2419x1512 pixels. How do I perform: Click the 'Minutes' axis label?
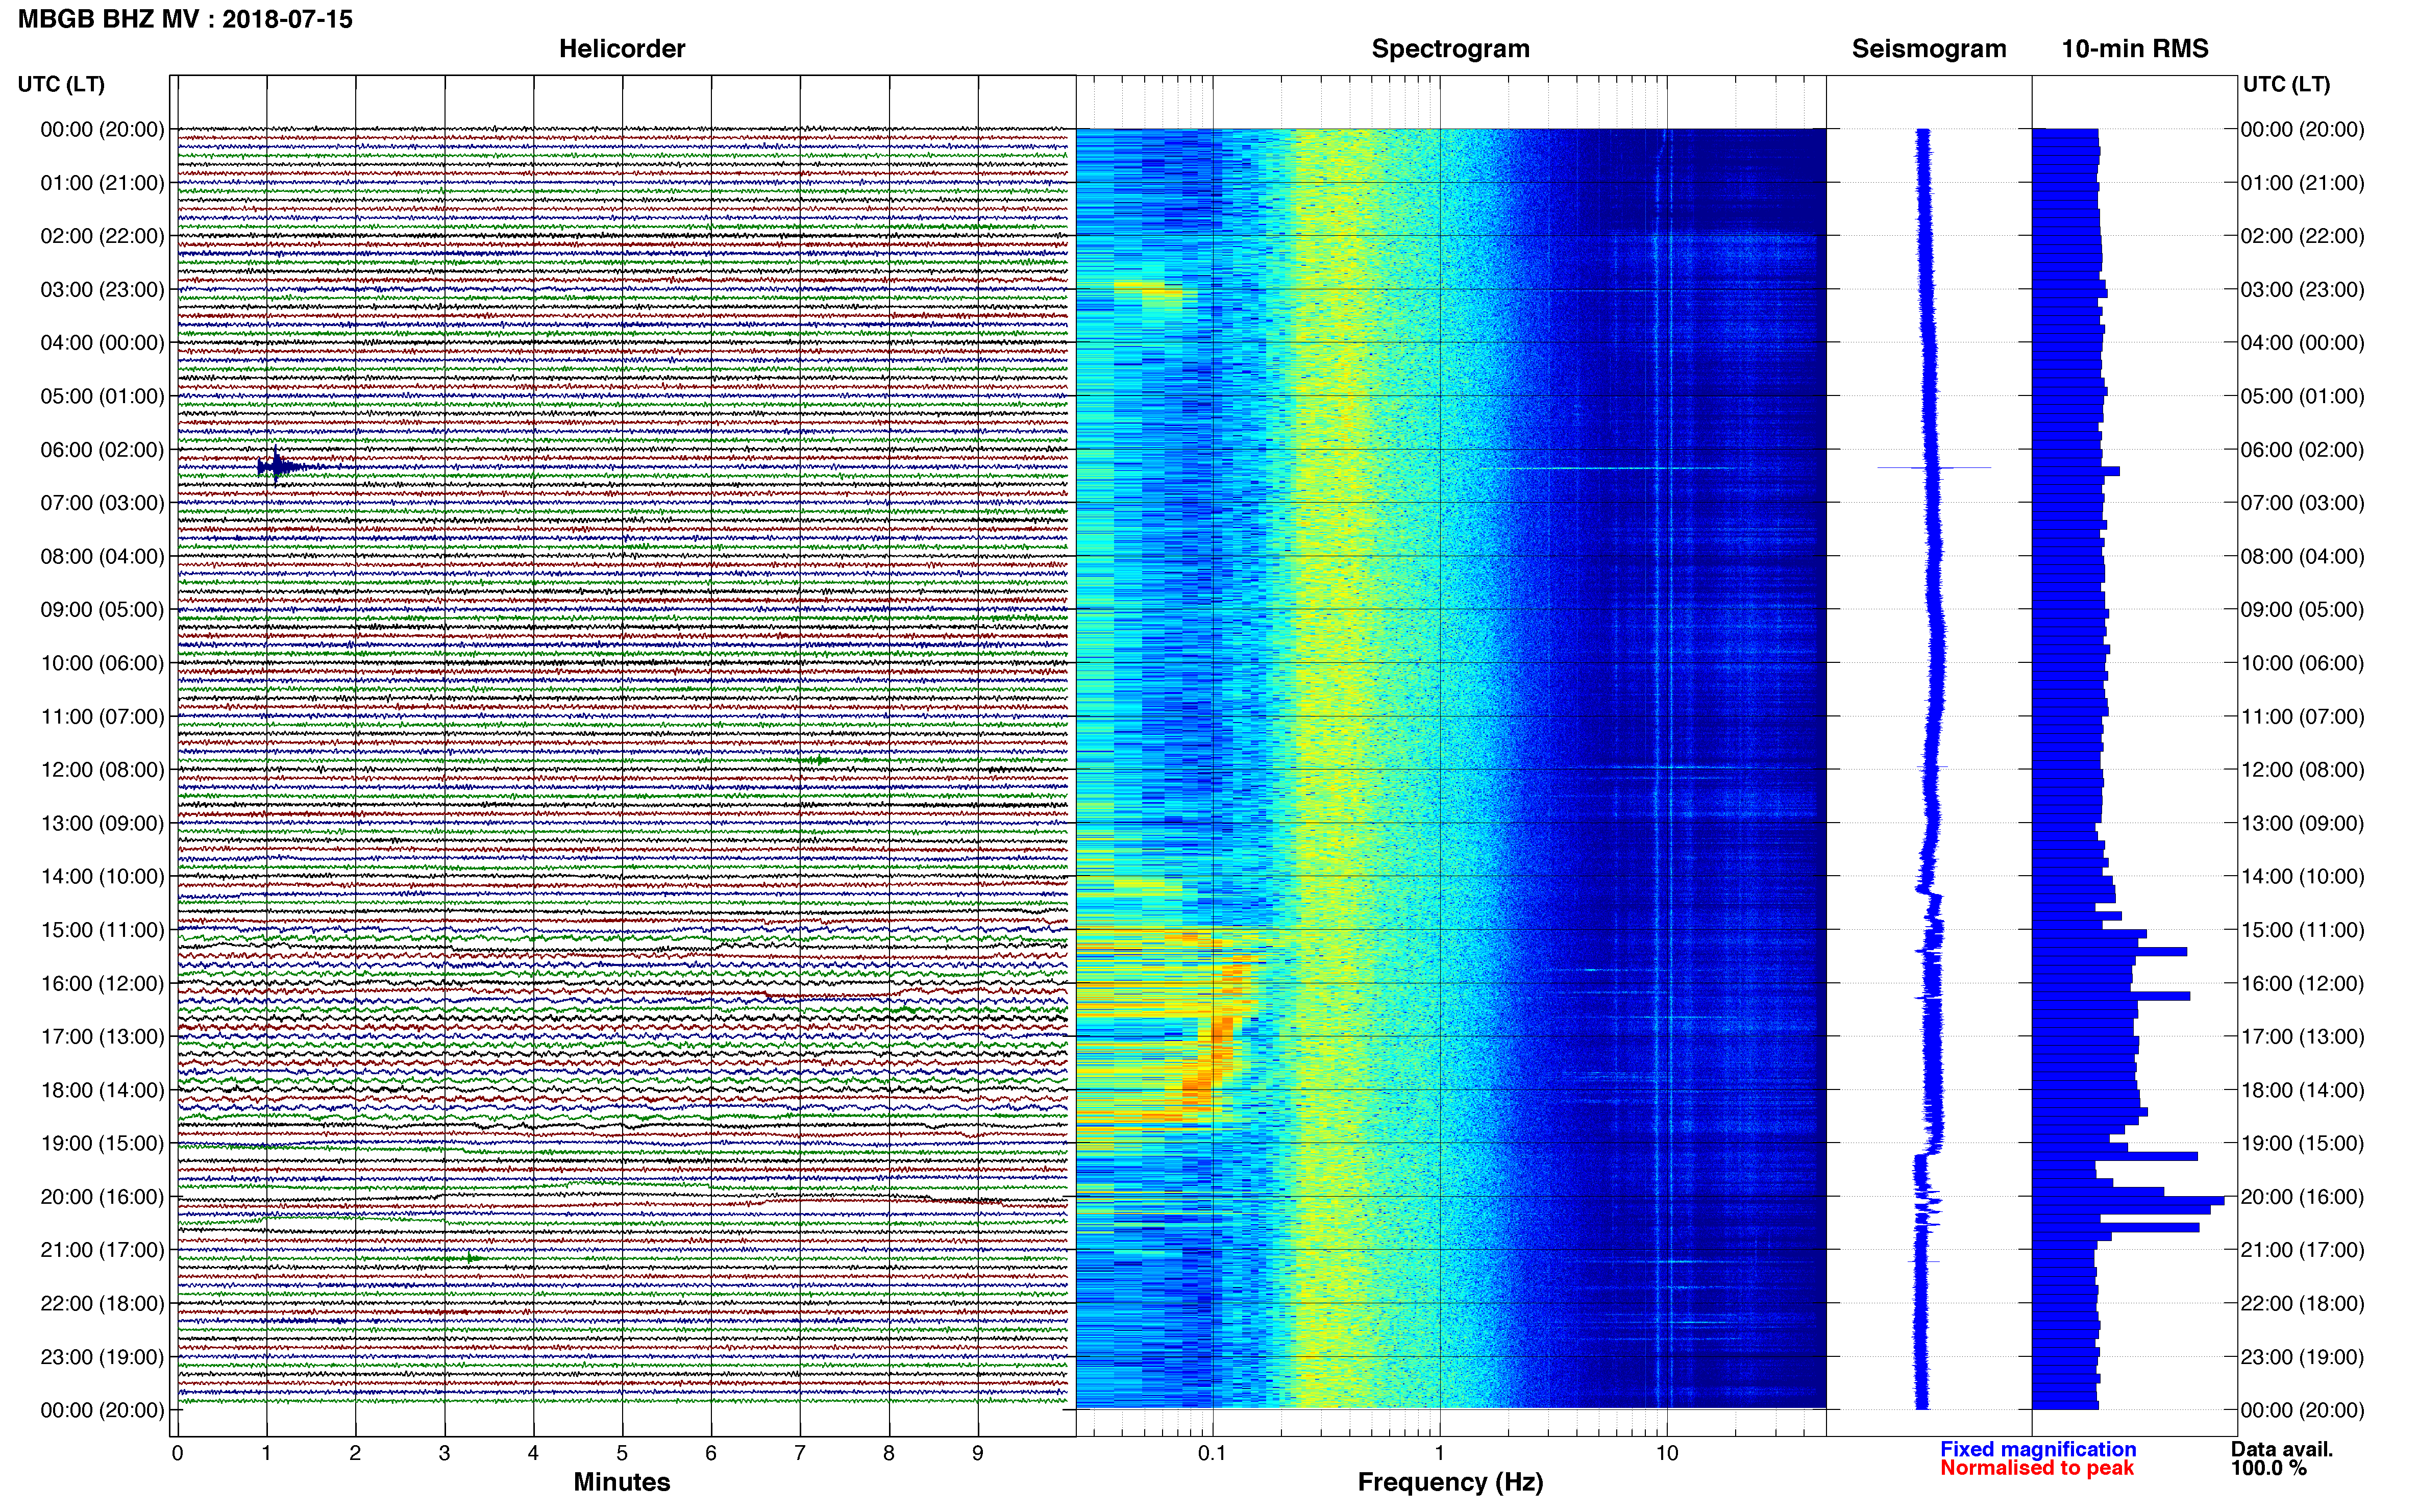pyautogui.click(x=622, y=1482)
